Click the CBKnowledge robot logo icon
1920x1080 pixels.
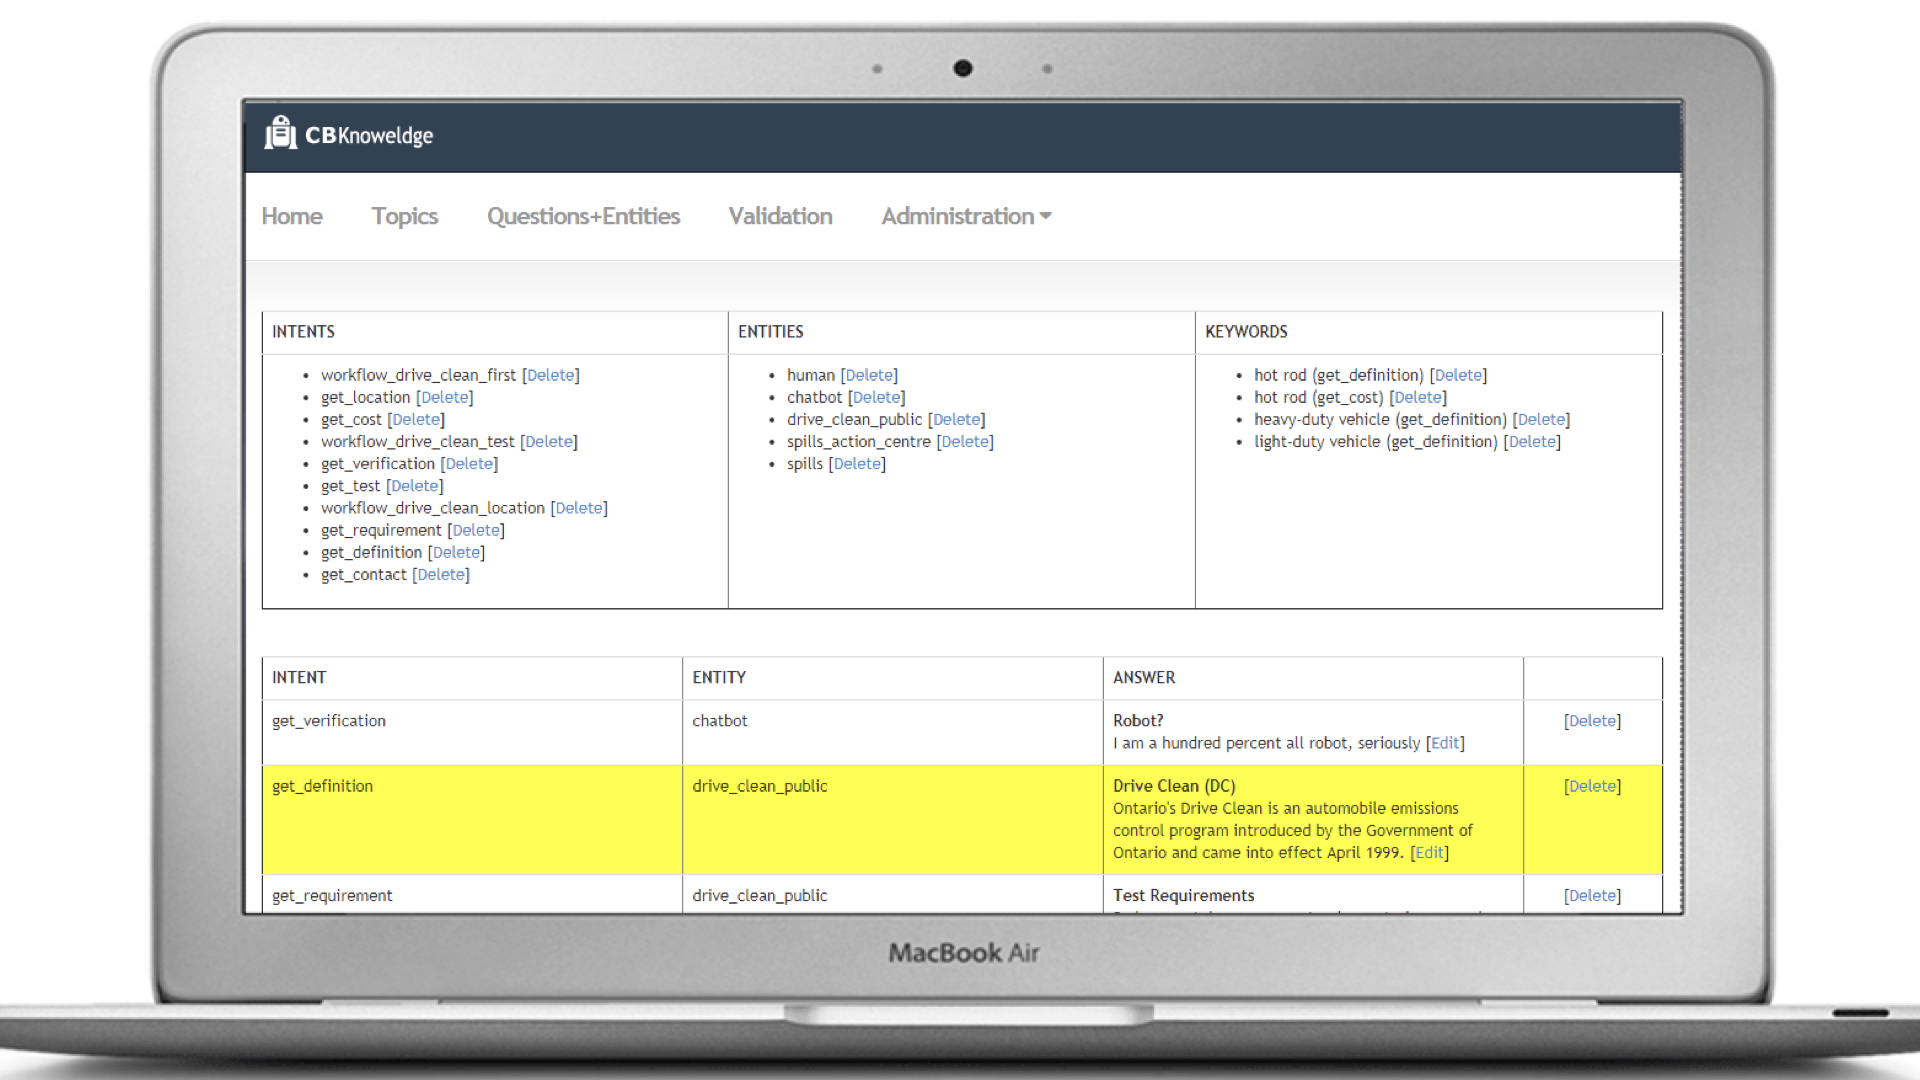(281, 133)
